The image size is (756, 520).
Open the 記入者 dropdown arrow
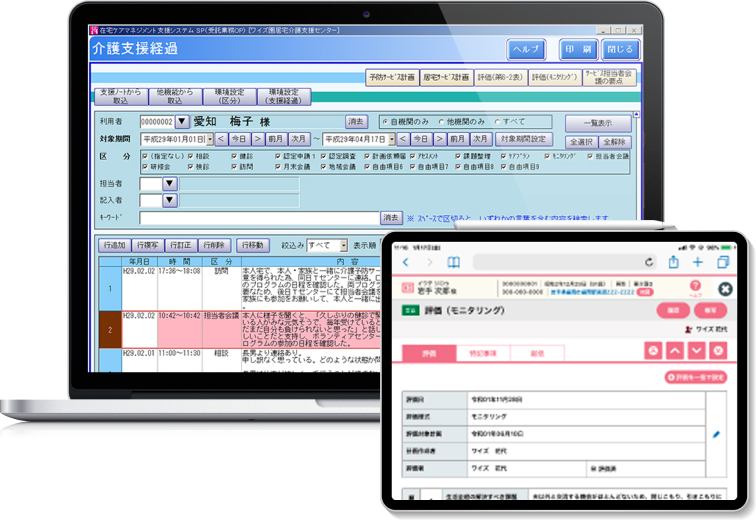[170, 200]
